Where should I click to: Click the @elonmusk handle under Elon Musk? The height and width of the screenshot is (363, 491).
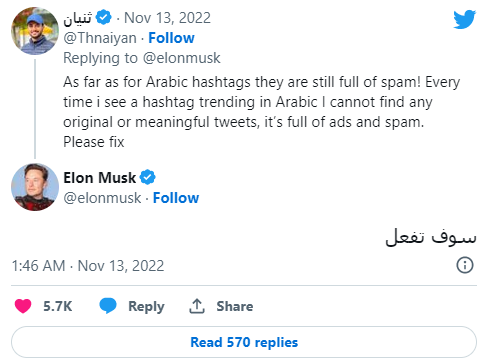(x=102, y=198)
